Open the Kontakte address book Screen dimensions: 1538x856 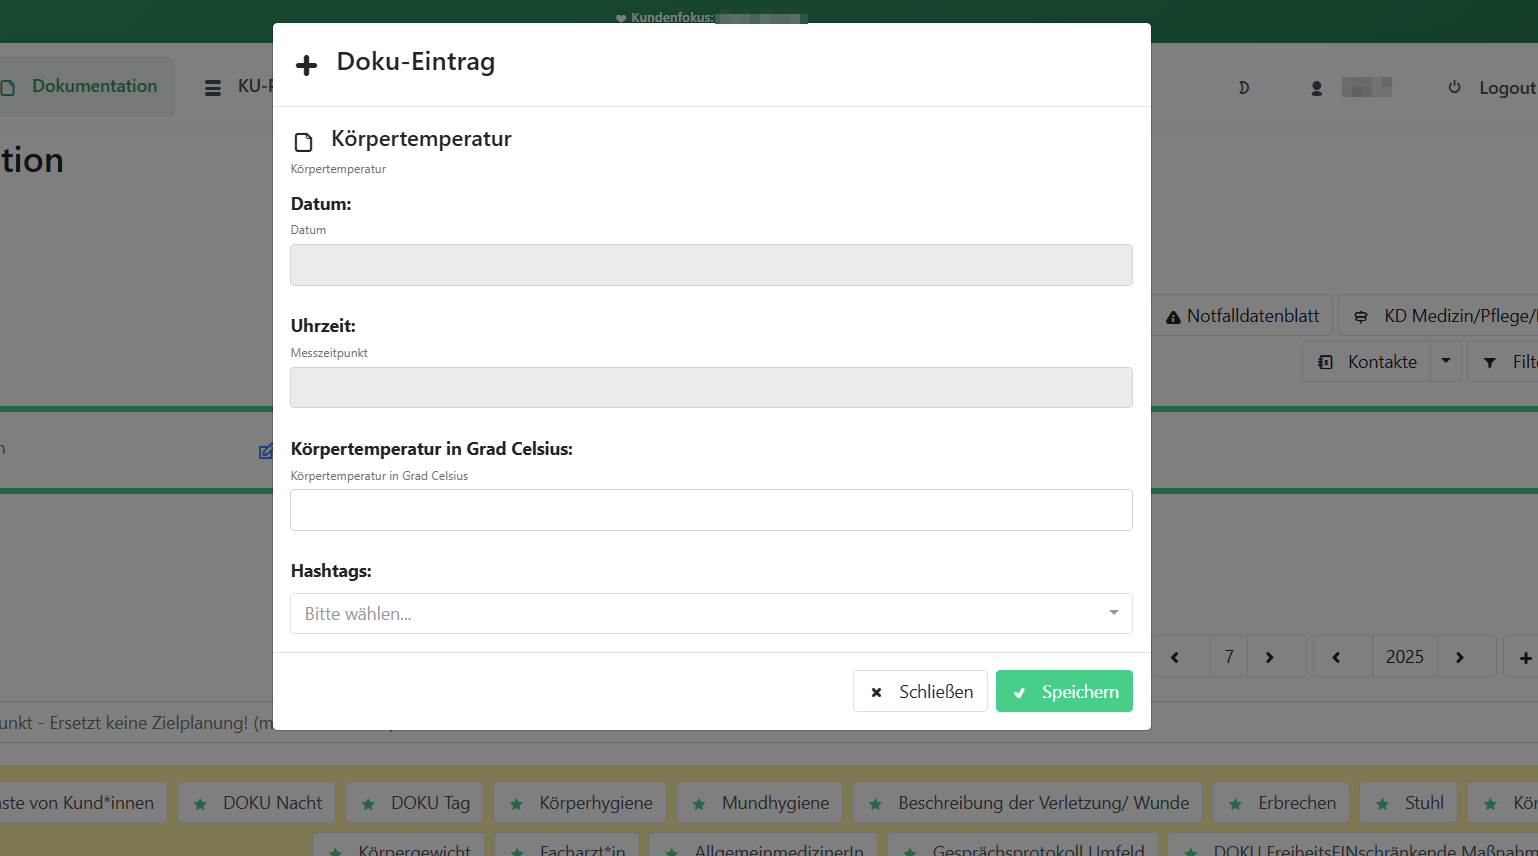pos(1367,361)
